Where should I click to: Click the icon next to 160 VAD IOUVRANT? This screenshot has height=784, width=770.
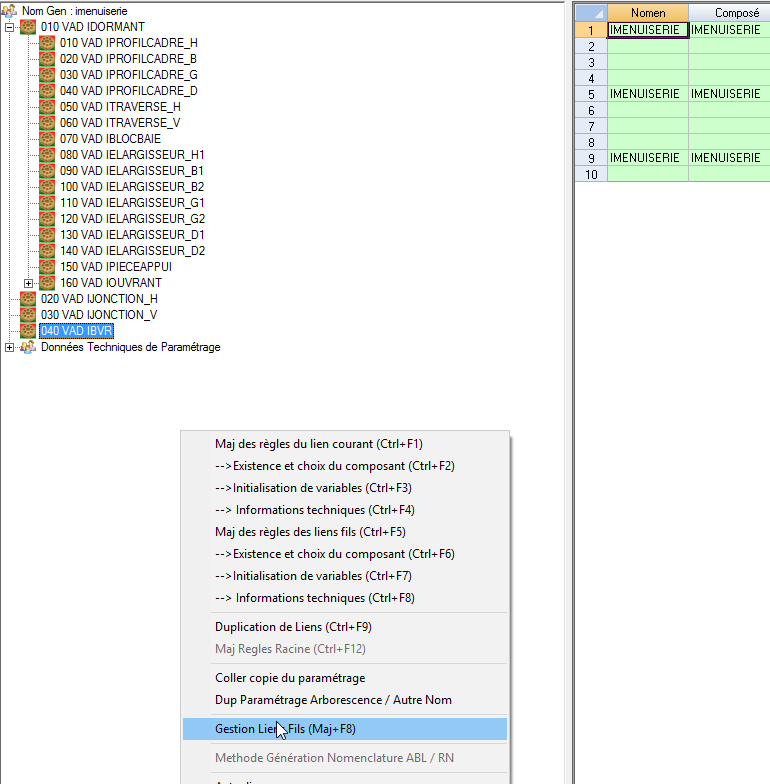[x=47, y=283]
